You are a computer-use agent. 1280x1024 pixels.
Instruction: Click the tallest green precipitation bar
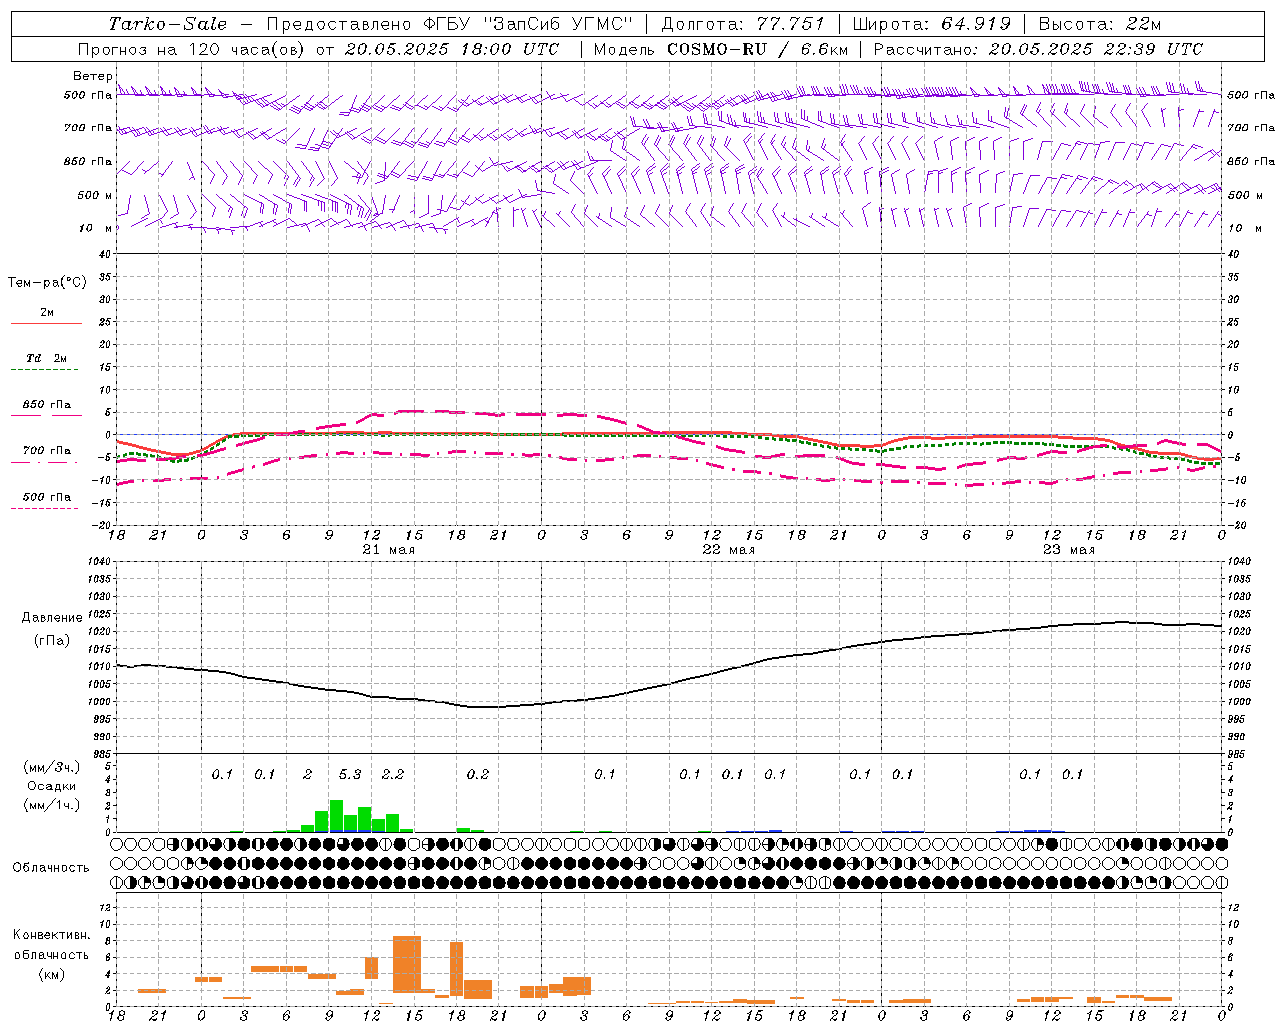(x=336, y=816)
